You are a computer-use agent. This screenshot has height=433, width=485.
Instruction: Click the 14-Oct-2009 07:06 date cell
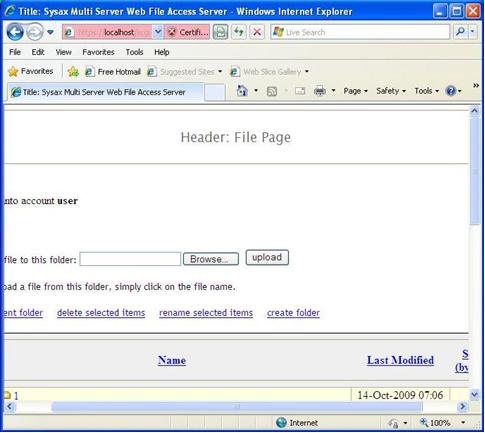[400, 396]
